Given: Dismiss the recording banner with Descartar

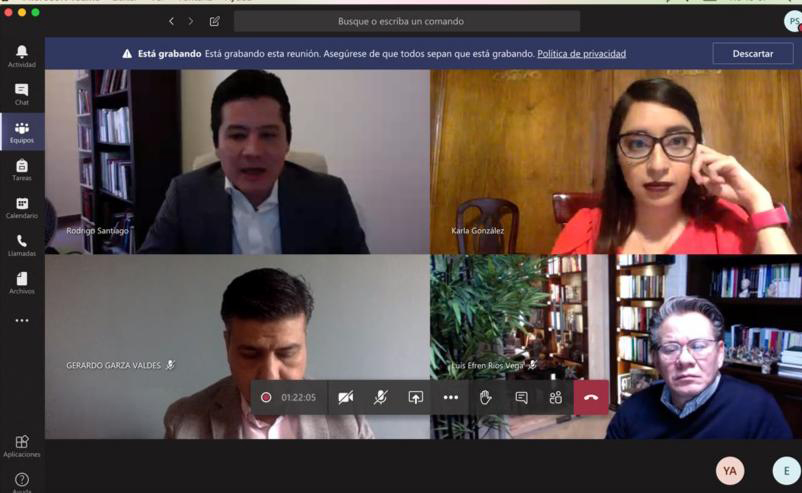Looking at the screenshot, I should [x=752, y=54].
